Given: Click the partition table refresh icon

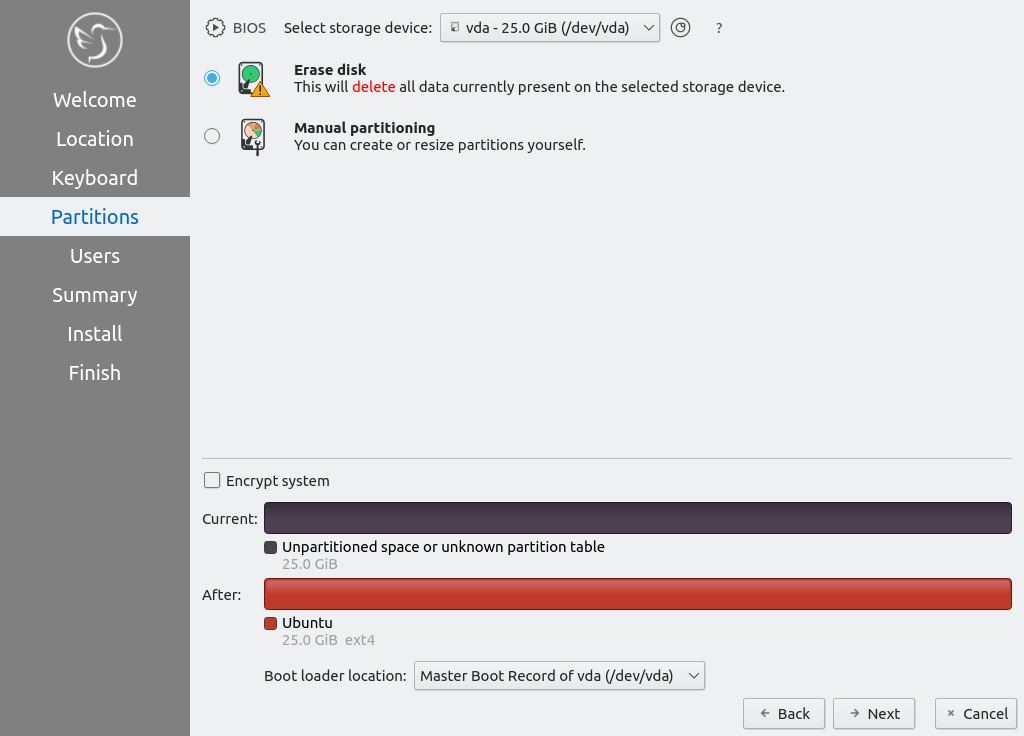Looking at the screenshot, I should coord(680,28).
